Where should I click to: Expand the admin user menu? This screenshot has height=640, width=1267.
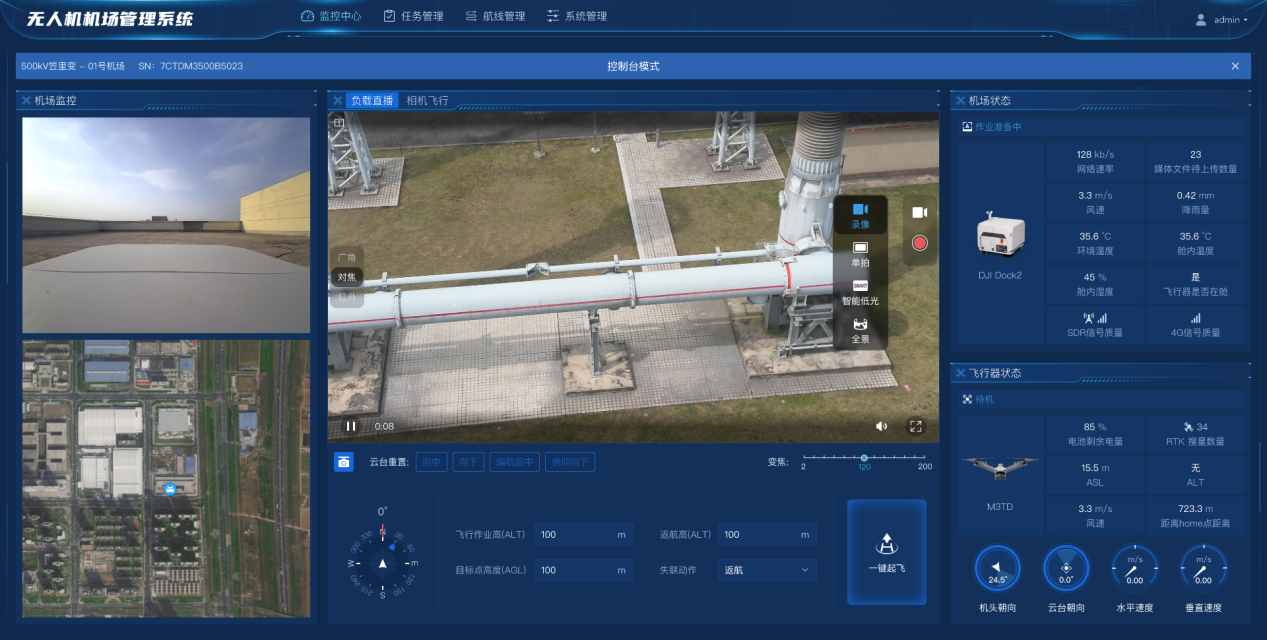click(x=1226, y=20)
